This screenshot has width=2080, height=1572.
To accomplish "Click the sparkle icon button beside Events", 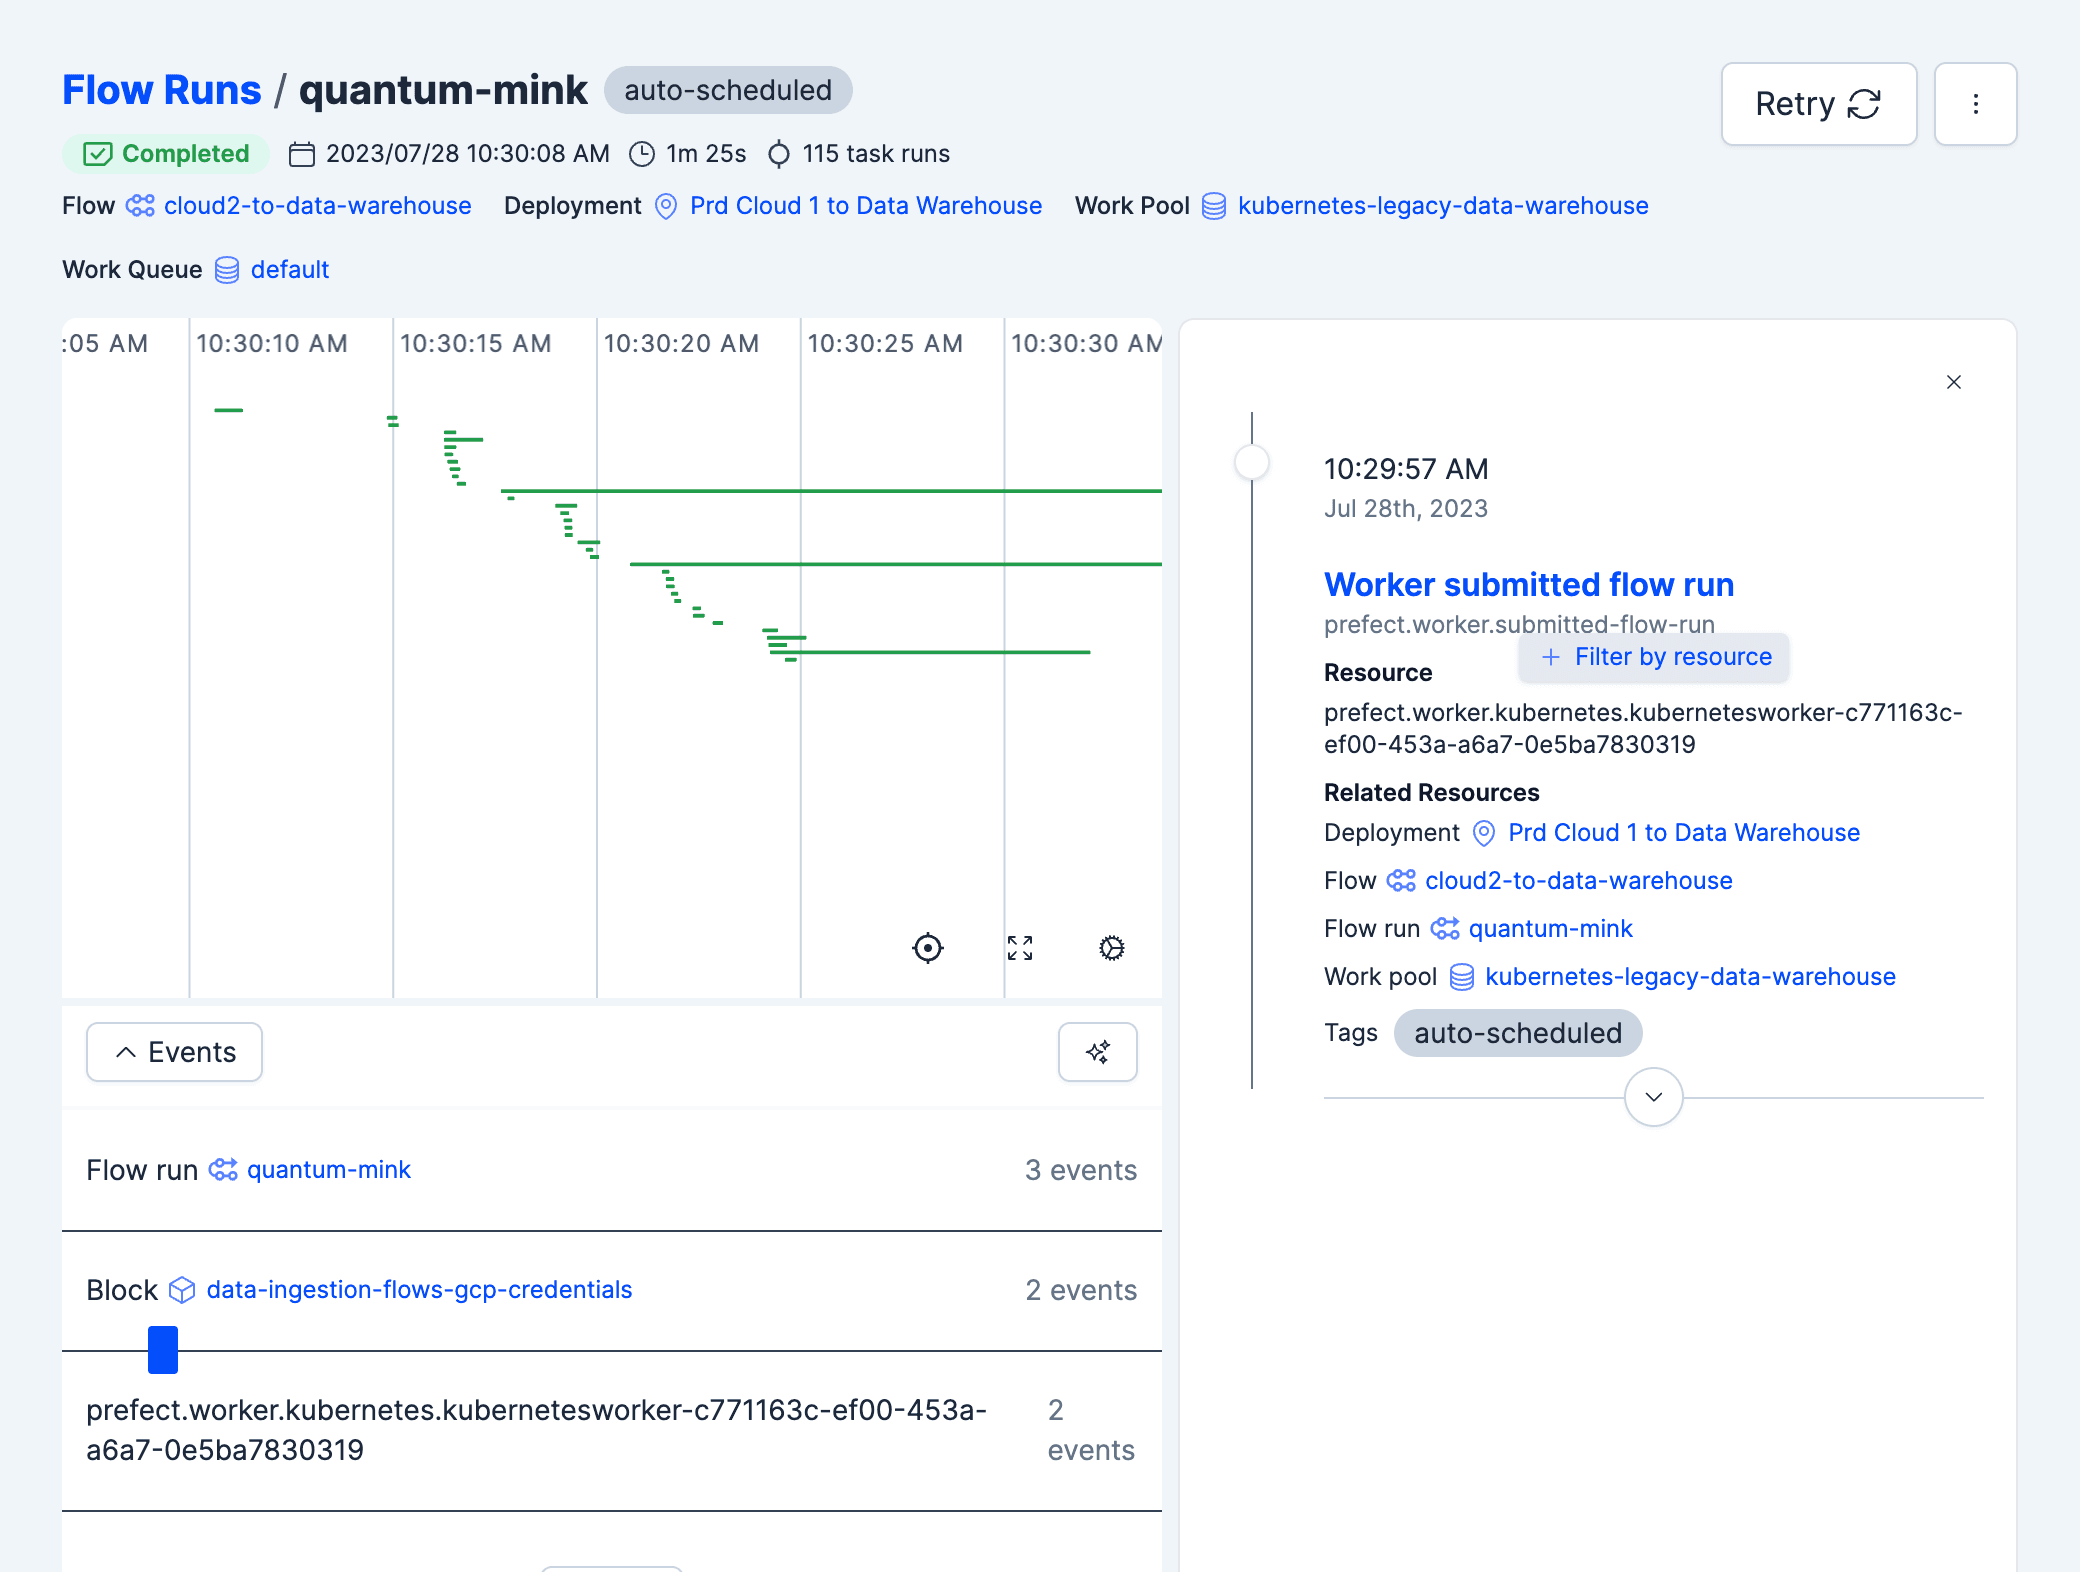I will click(x=1097, y=1051).
